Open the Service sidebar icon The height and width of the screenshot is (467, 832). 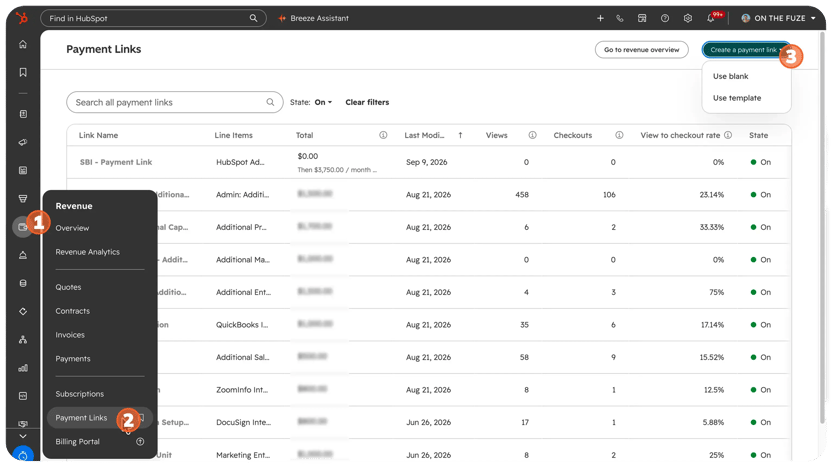(x=23, y=255)
